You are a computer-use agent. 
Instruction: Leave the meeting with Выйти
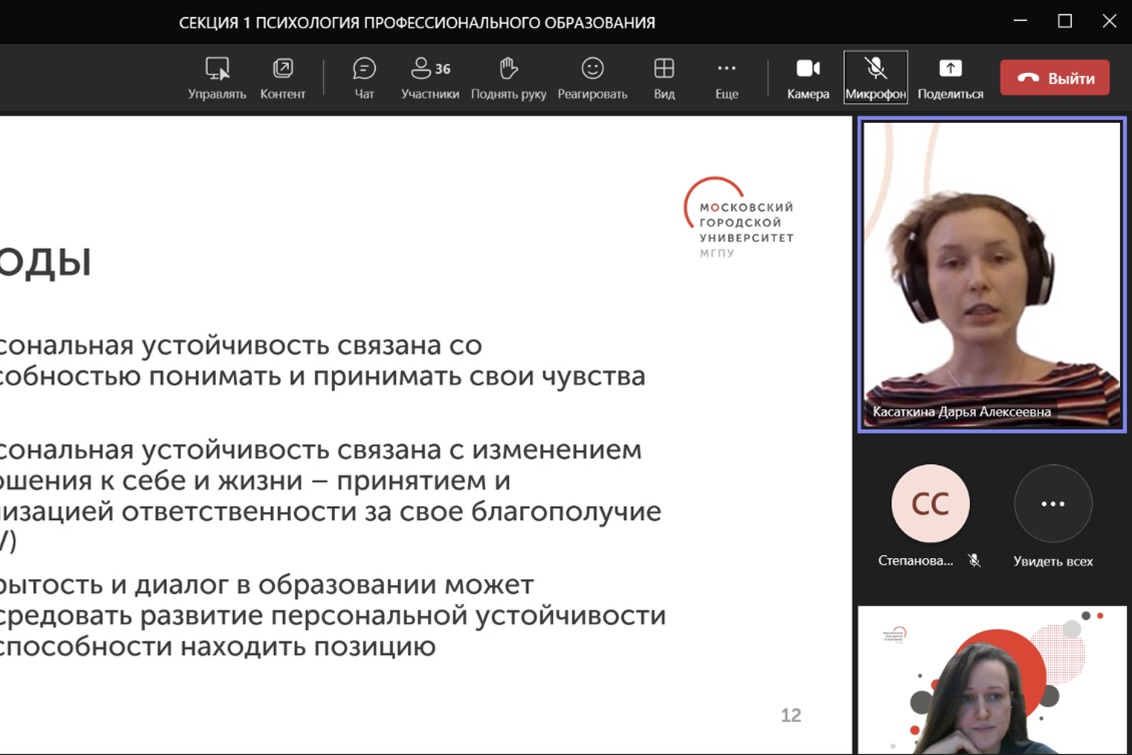click(x=1055, y=76)
